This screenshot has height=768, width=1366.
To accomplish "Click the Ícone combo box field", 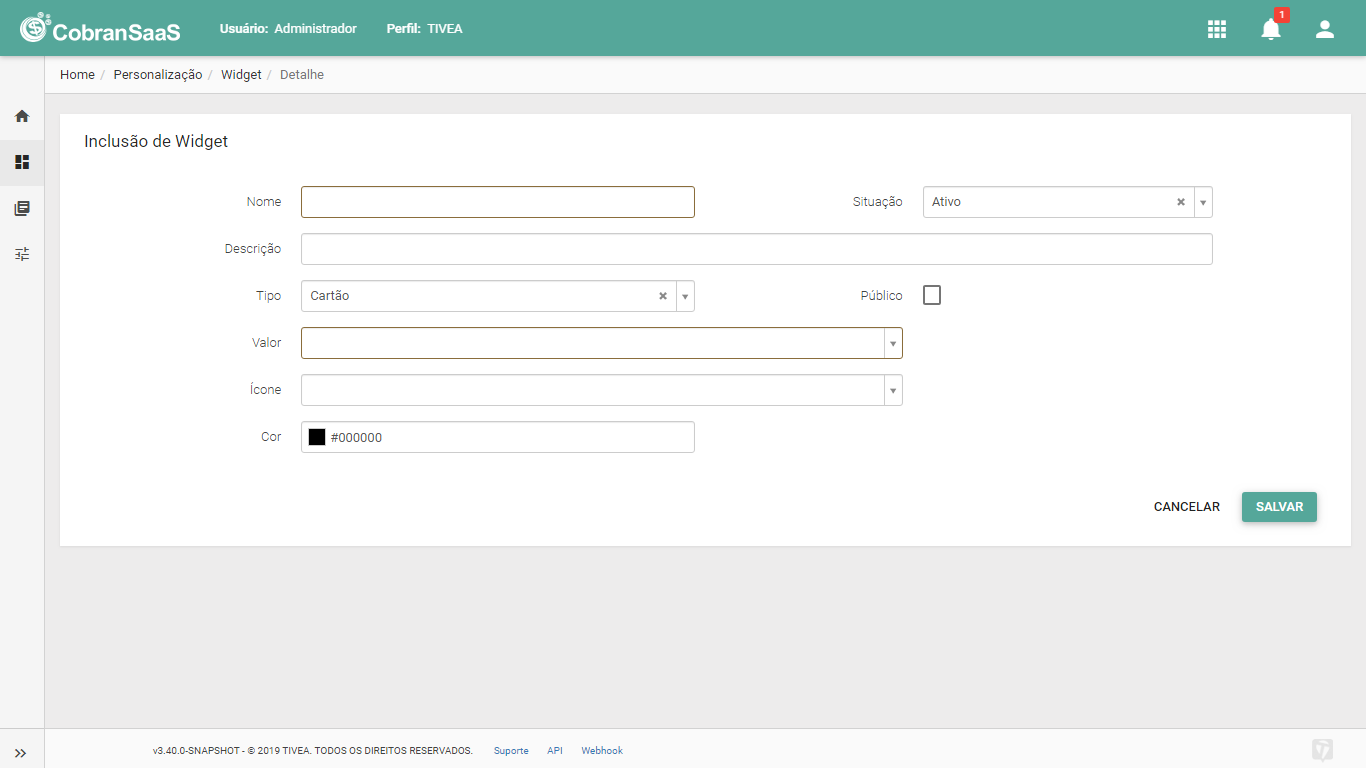I will click(602, 390).
